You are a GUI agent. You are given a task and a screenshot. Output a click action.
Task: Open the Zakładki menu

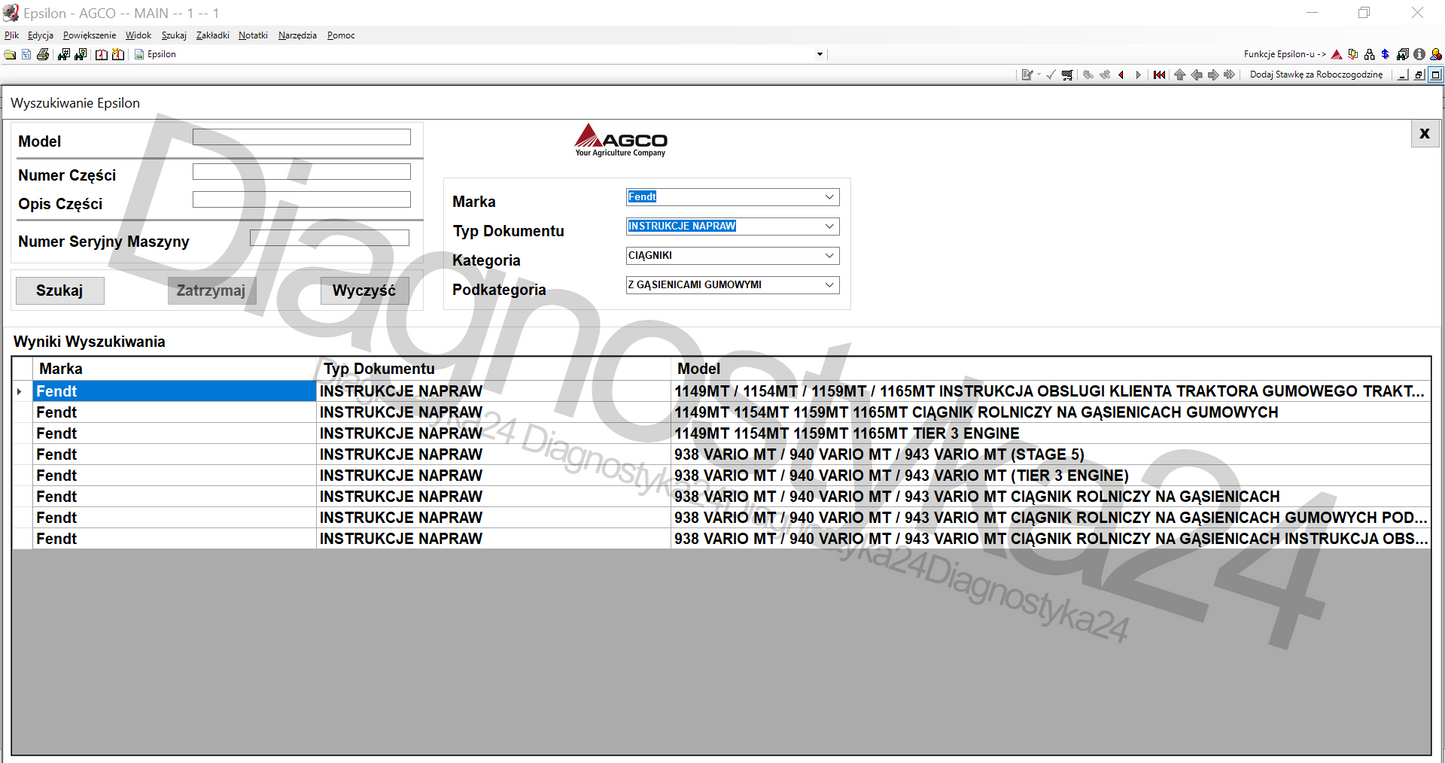213,35
